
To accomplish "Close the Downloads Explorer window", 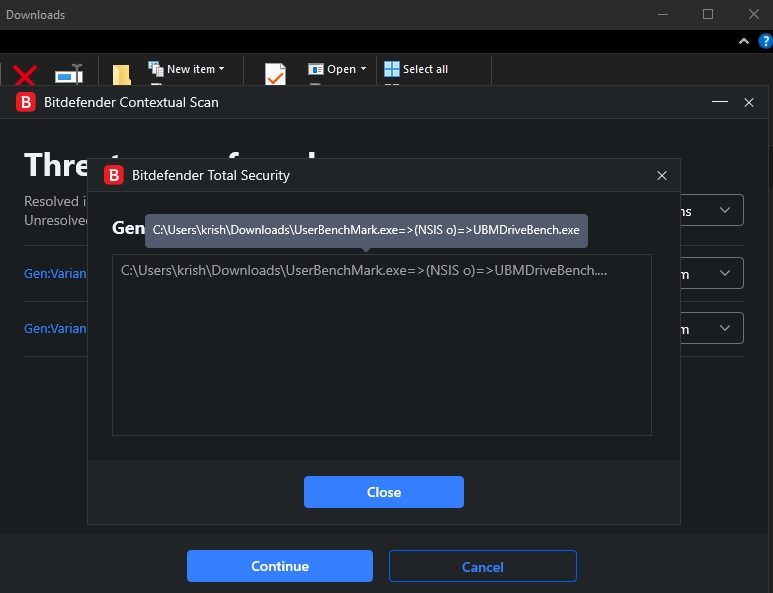I will 753,14.
